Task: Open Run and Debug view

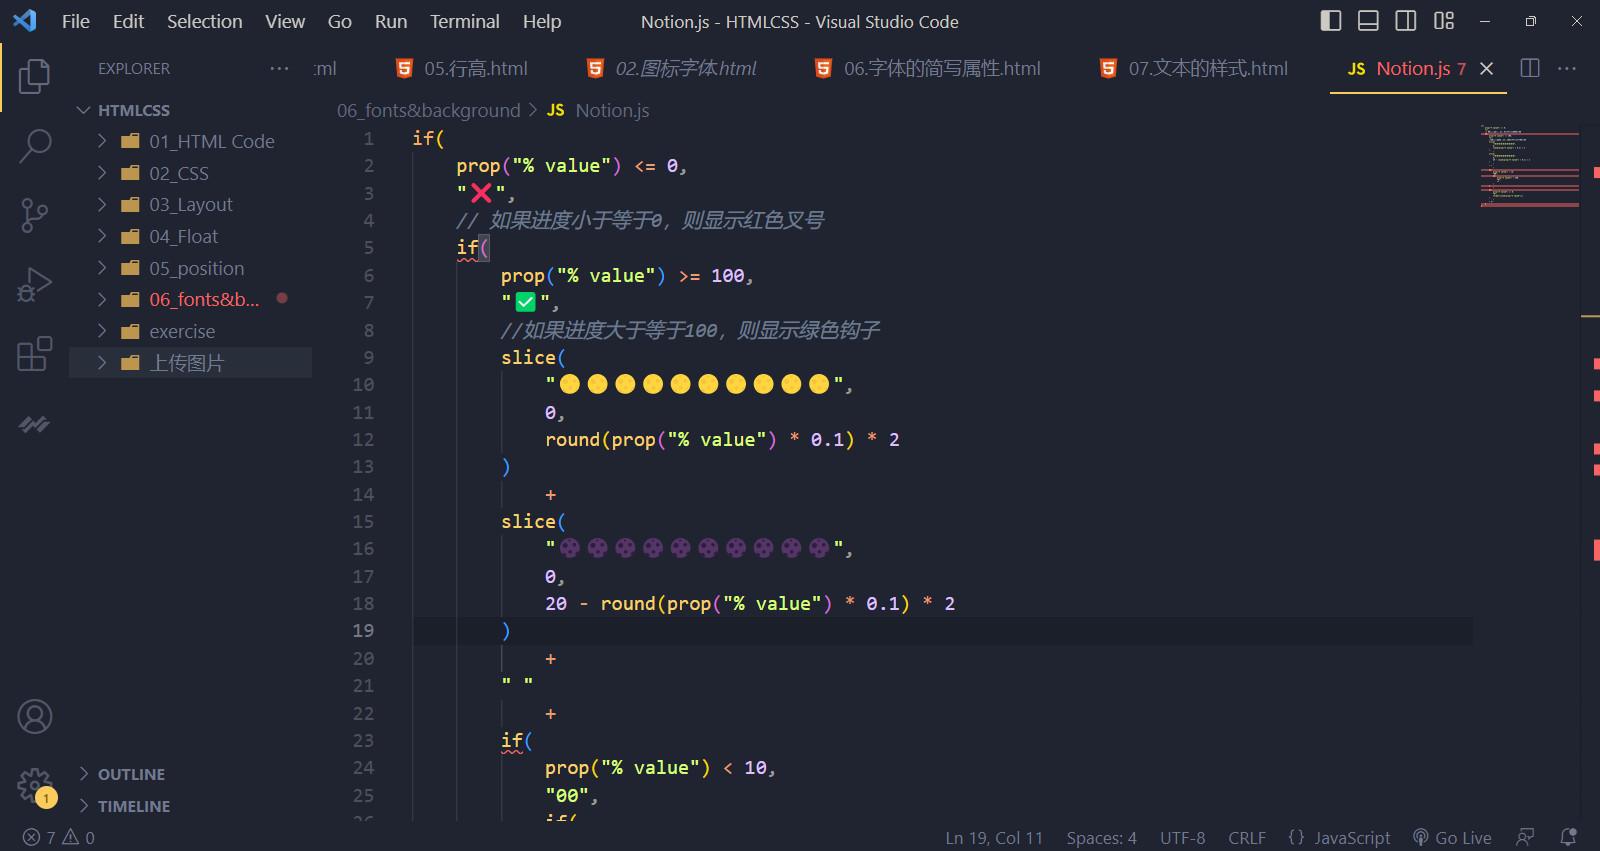Action: point(35,285)
